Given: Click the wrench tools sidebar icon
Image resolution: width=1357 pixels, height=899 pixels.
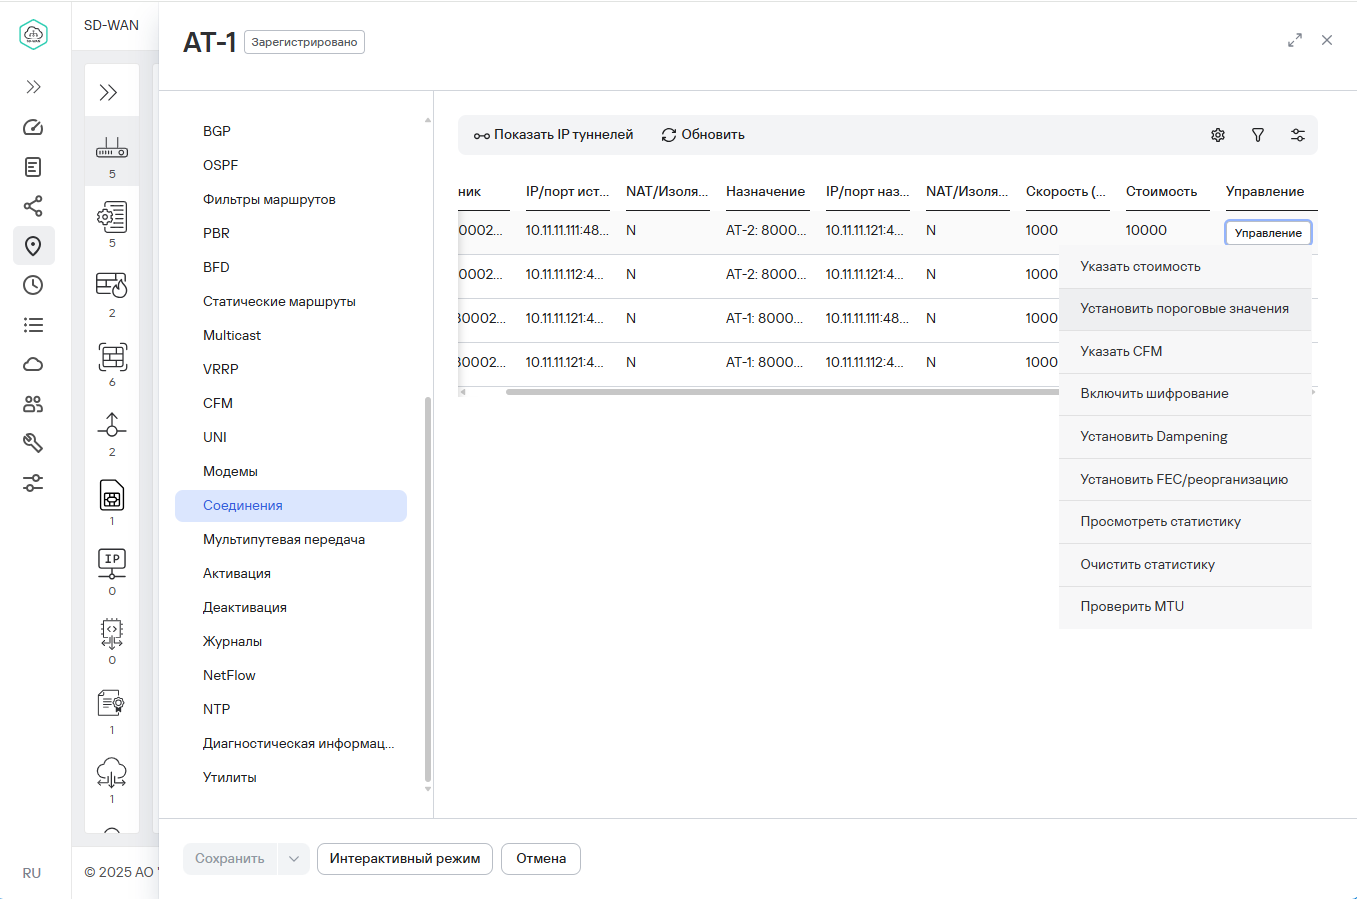Looking at the screenshot, I should (x=33, y=443).
